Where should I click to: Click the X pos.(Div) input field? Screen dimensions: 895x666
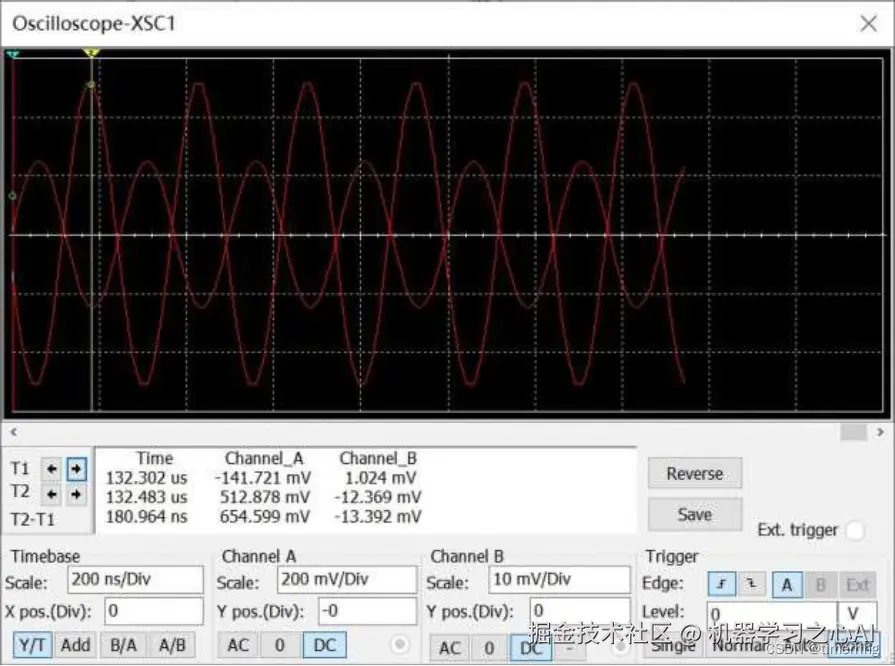point(154,611)
